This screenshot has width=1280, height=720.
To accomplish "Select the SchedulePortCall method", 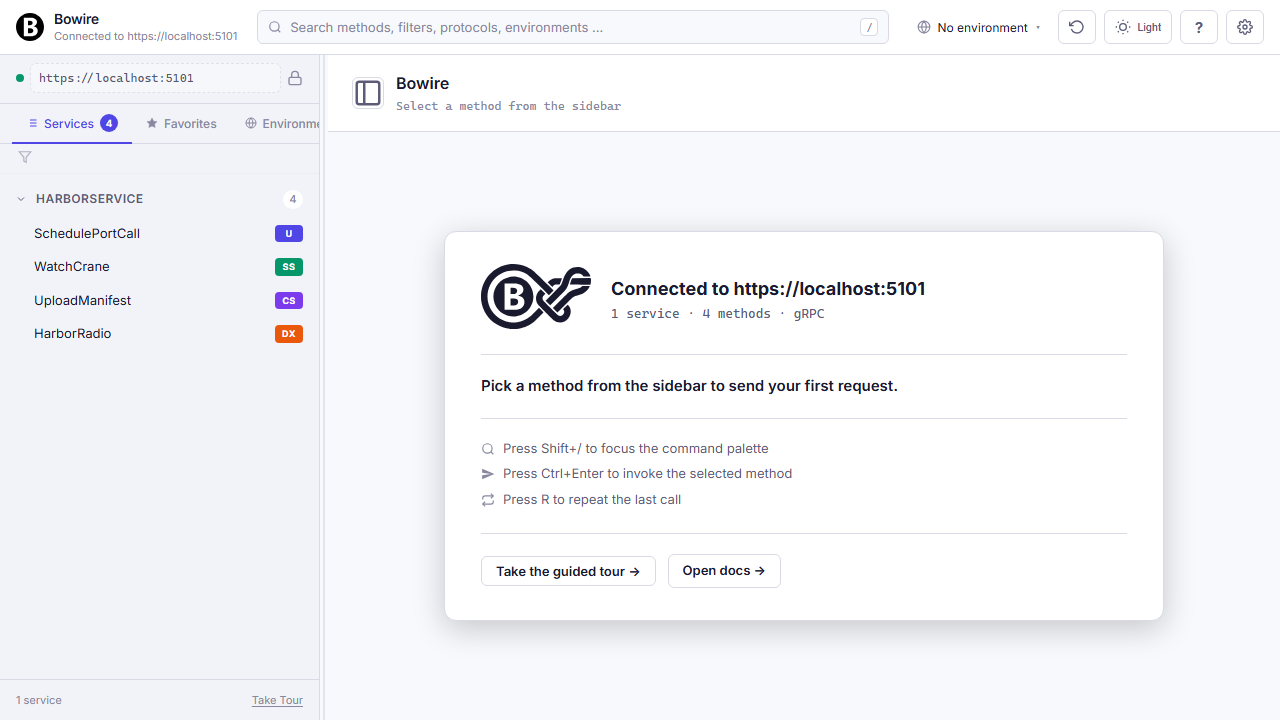I will 160,233.
